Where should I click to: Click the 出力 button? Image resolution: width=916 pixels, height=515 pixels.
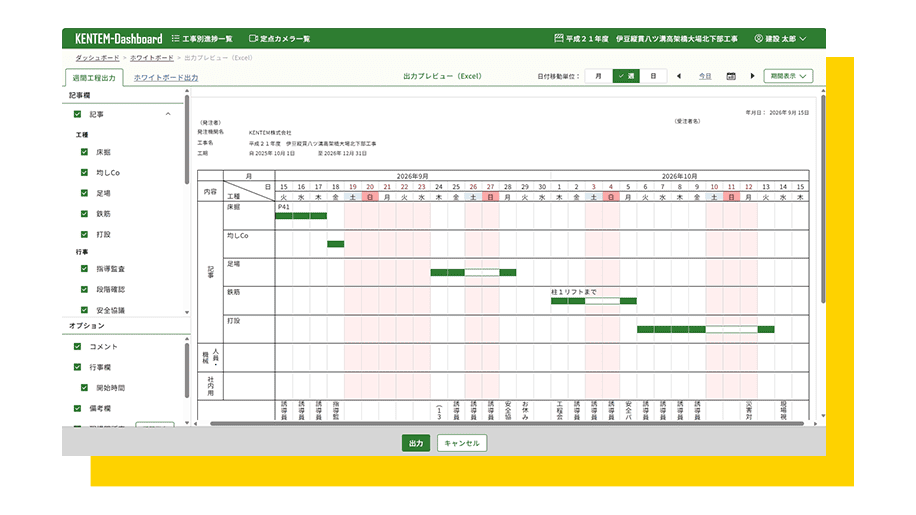tap(416, 443)
